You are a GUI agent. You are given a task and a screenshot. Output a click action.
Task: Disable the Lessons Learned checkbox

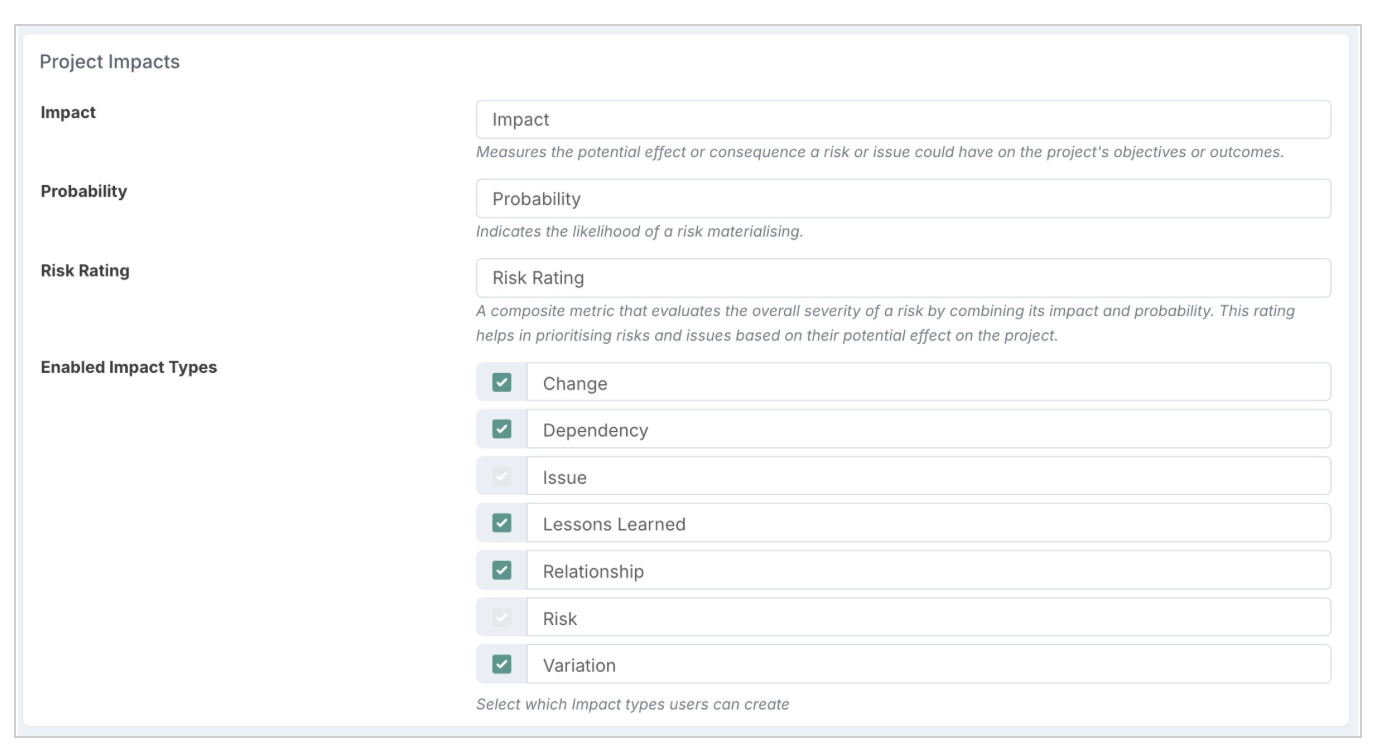coord(502,523)
